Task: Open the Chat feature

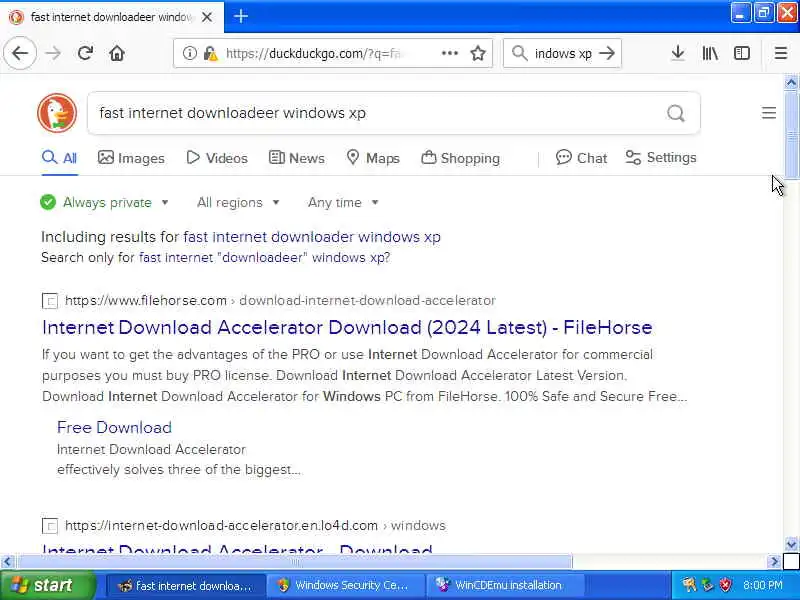Action: (581, 158)
